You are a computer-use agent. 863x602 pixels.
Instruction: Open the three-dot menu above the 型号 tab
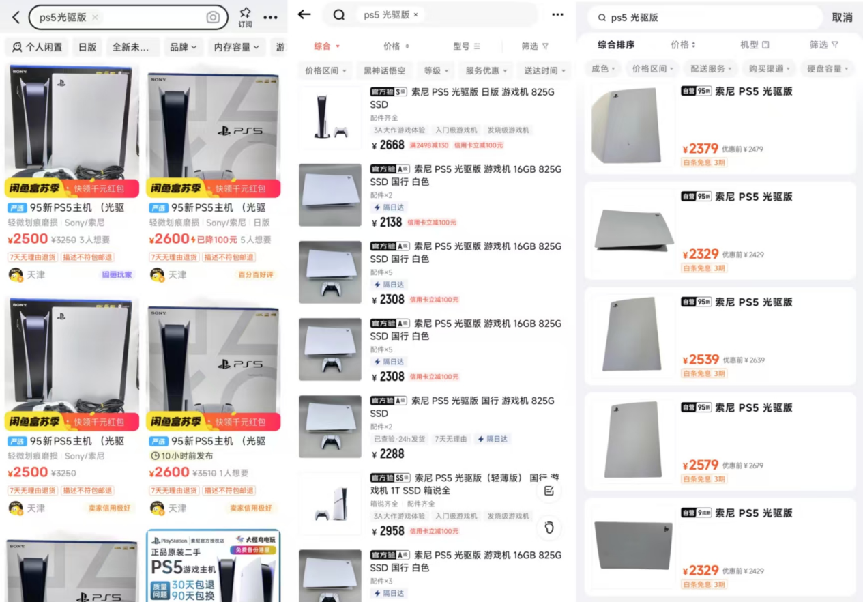558,15
